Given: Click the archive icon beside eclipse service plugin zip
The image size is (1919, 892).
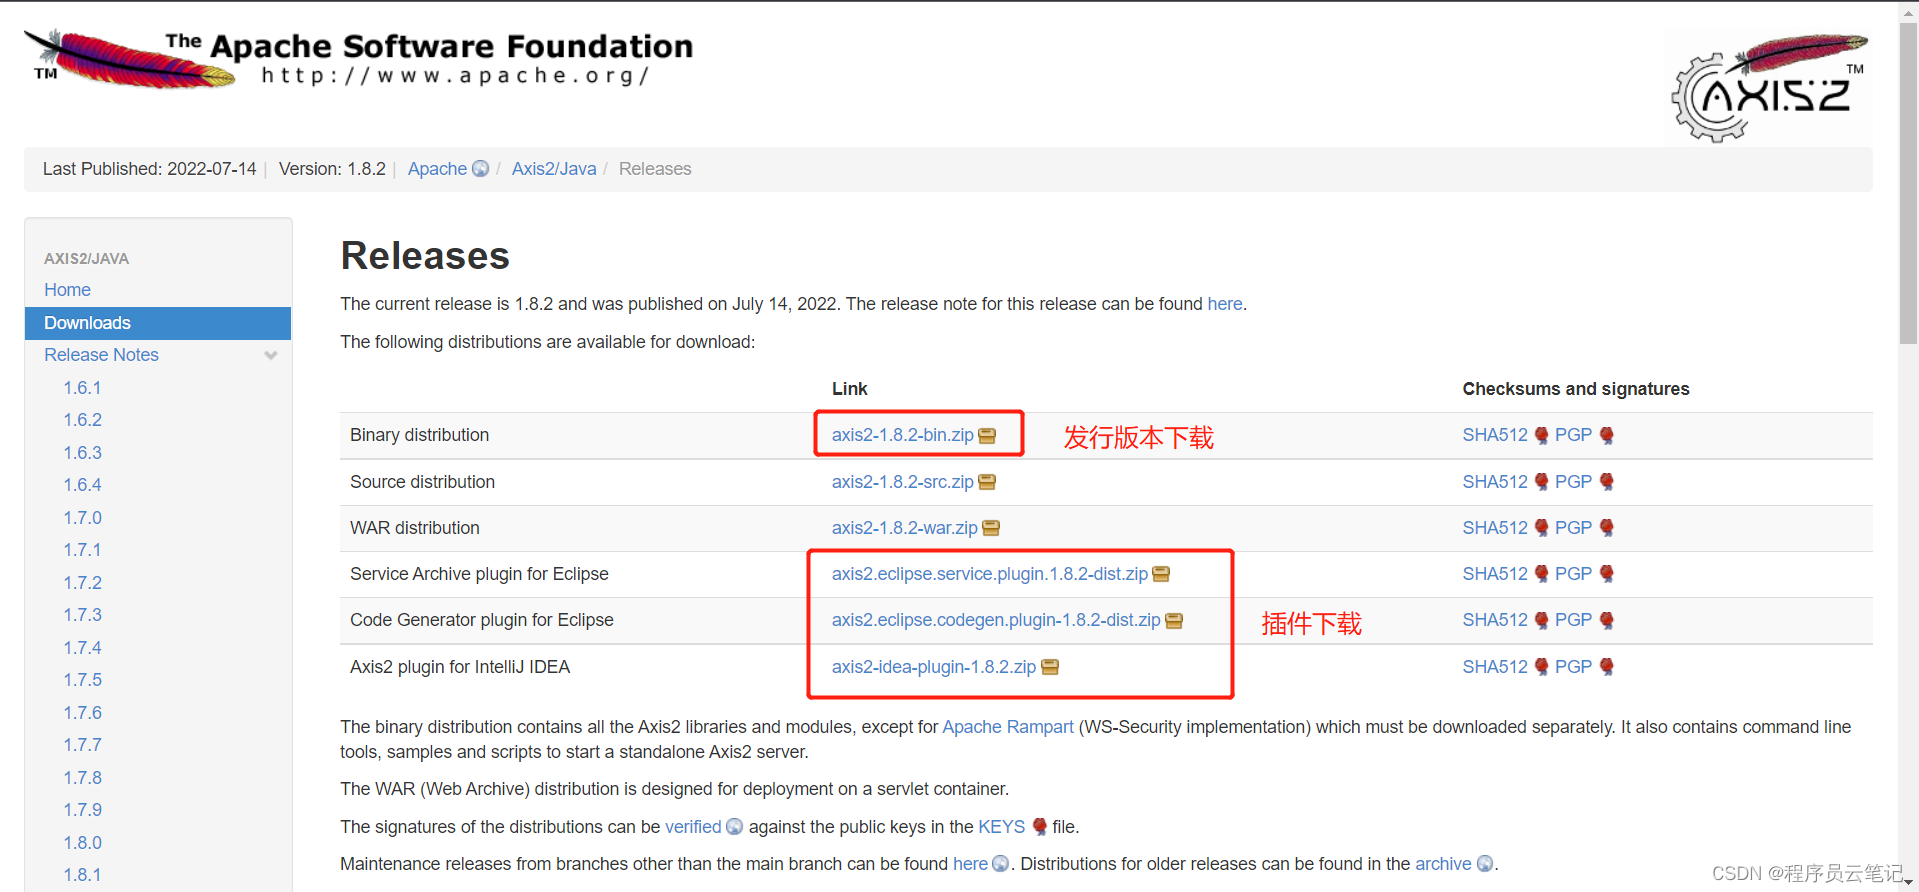Looking at the screenshot, I should tap(1161, 574).
